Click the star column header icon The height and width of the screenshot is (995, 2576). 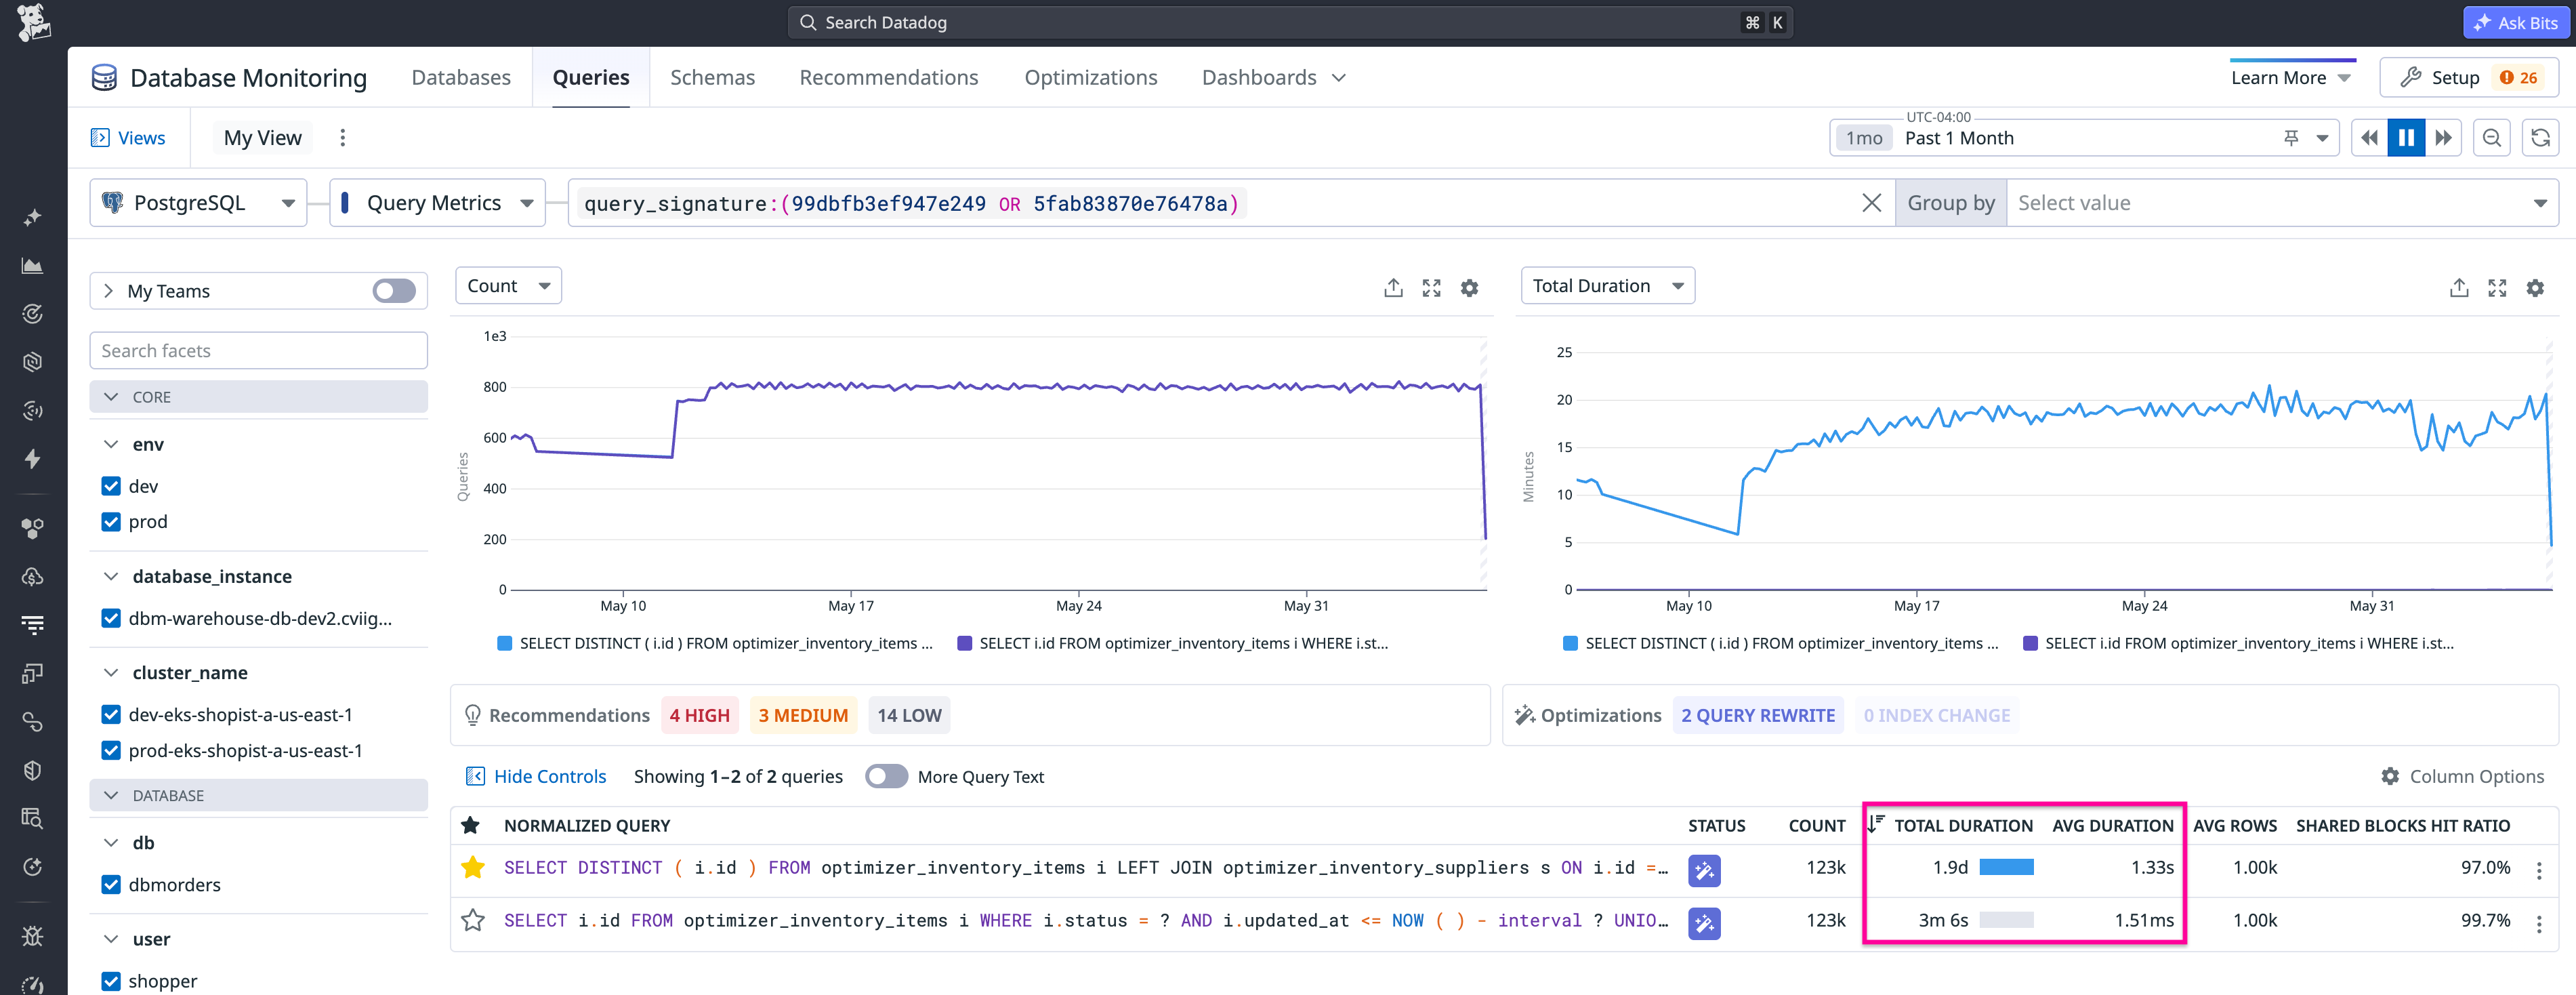click(470, 826)
